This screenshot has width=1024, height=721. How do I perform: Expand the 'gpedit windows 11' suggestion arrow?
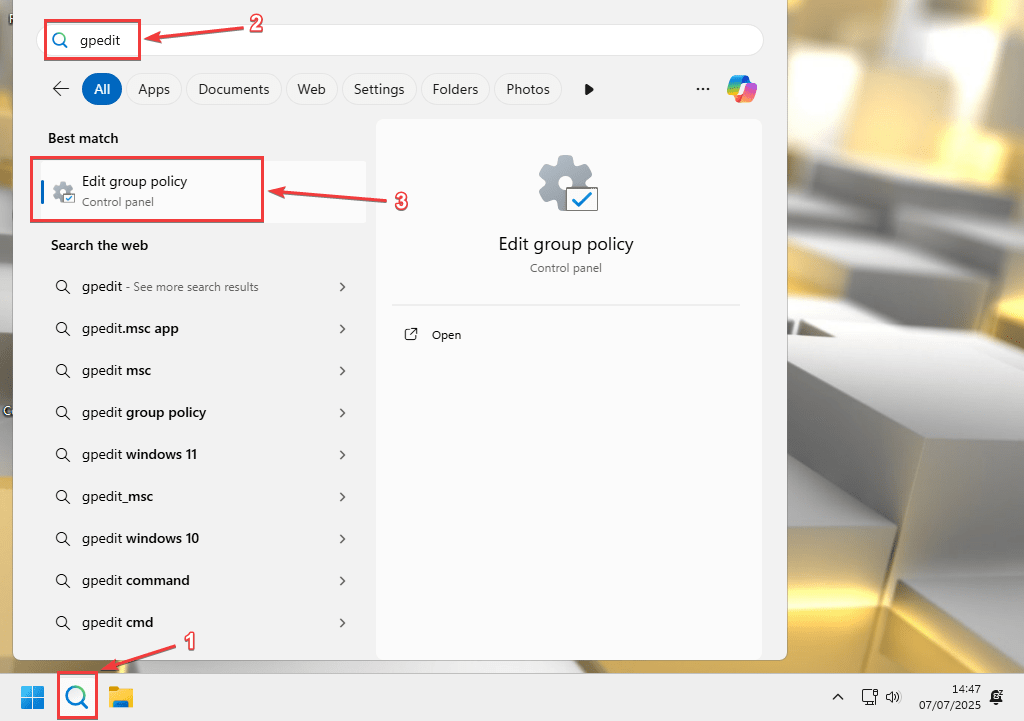[x=342, y=455]
